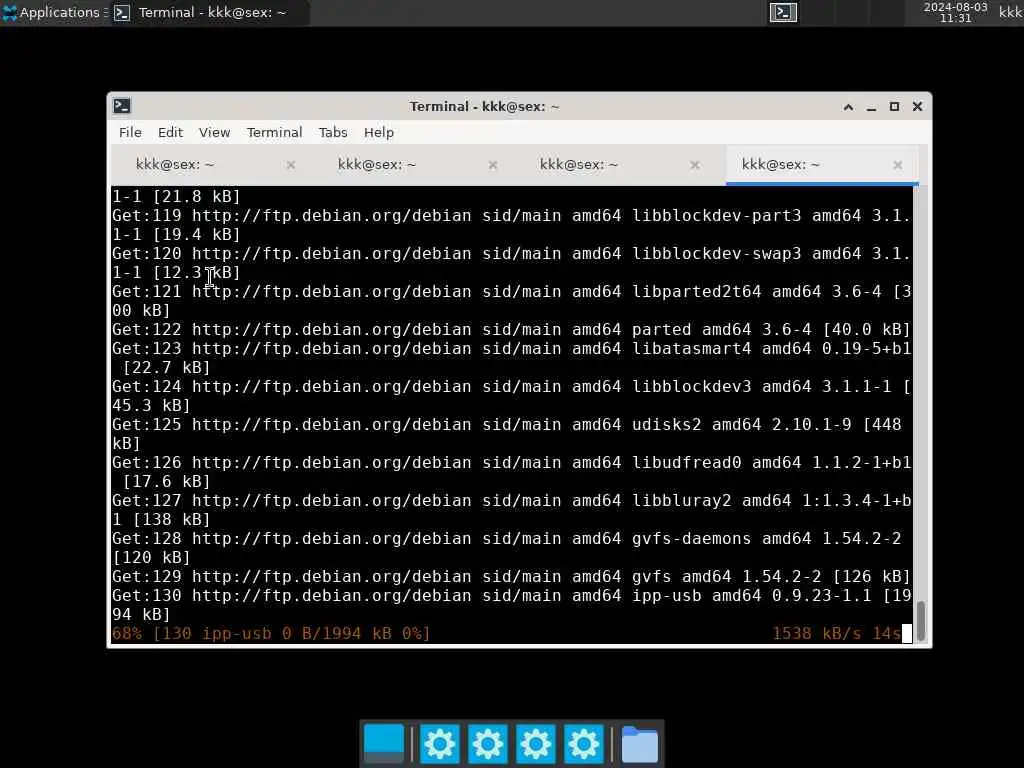Screen dimensions: 1024x768
Task: Open the Edit menu
Action: pos(170,133)
